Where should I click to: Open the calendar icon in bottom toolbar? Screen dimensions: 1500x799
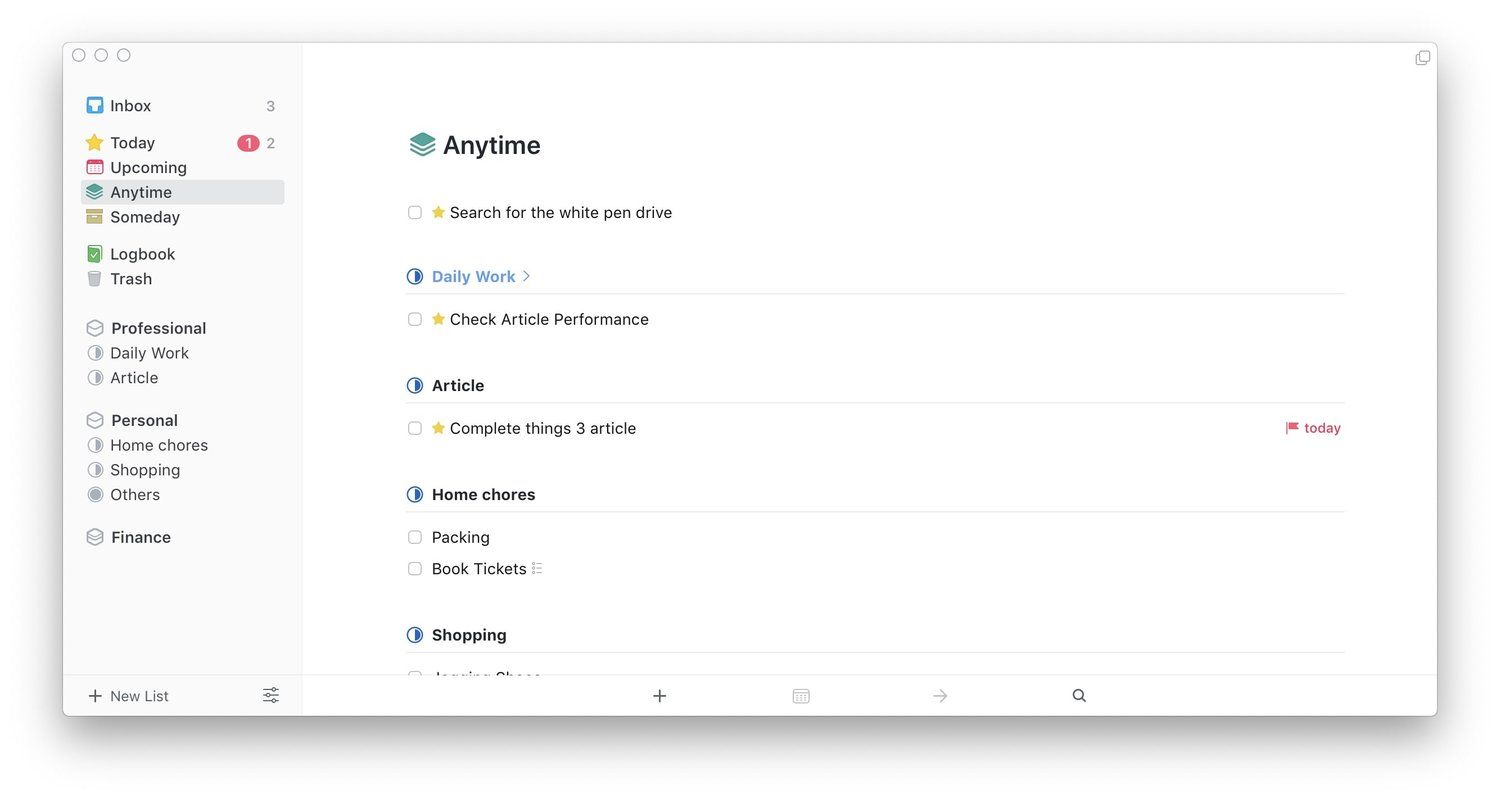click(801, 696)
